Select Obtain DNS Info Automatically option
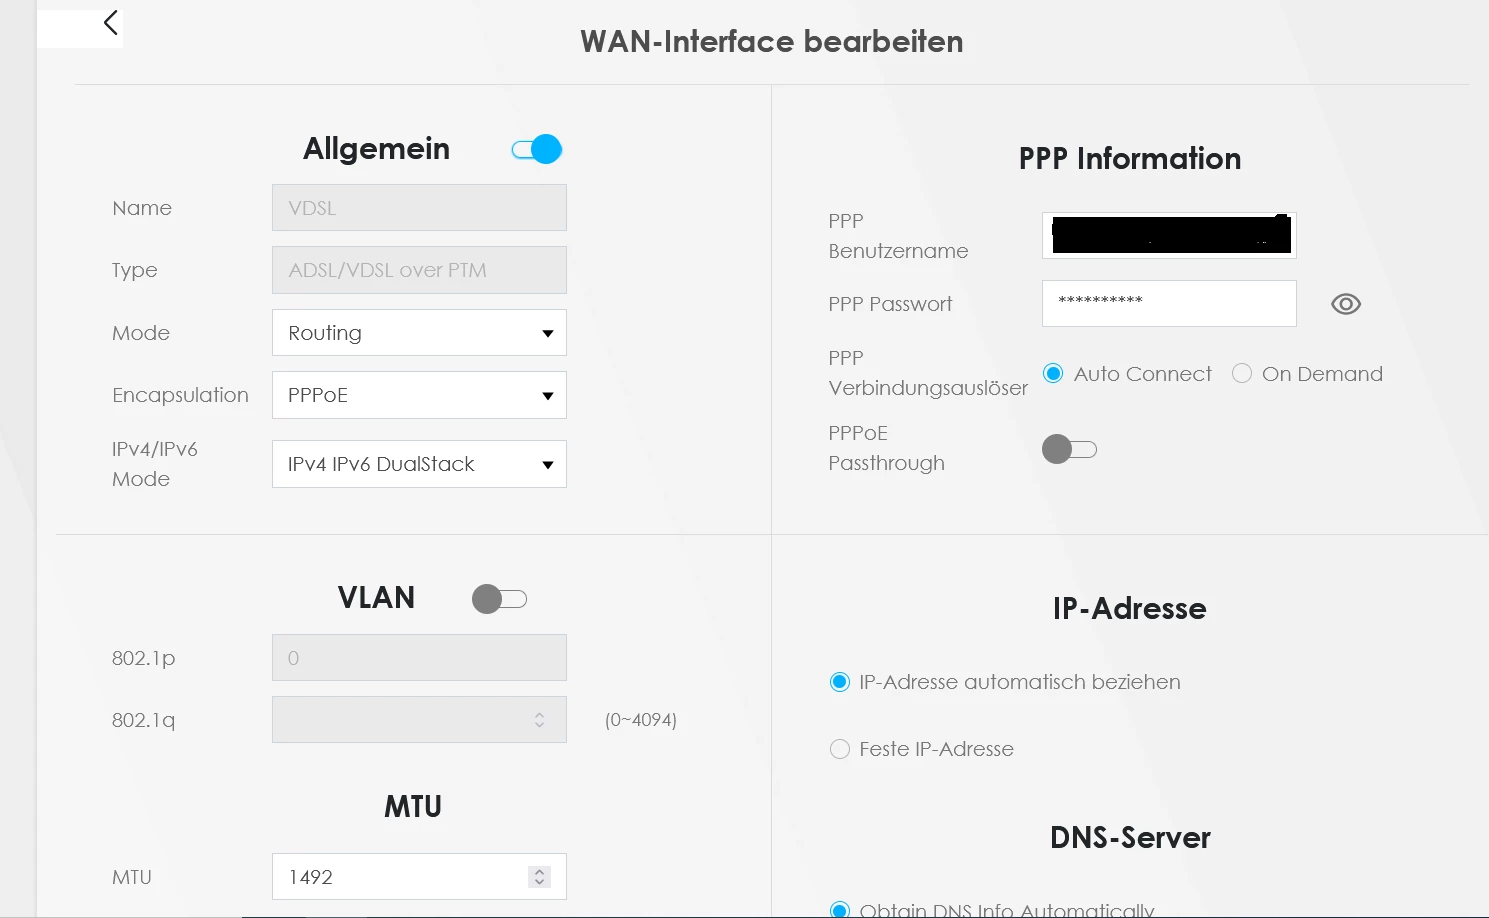The width and height of the screenshot is (1489, 918). coord(840,909)
